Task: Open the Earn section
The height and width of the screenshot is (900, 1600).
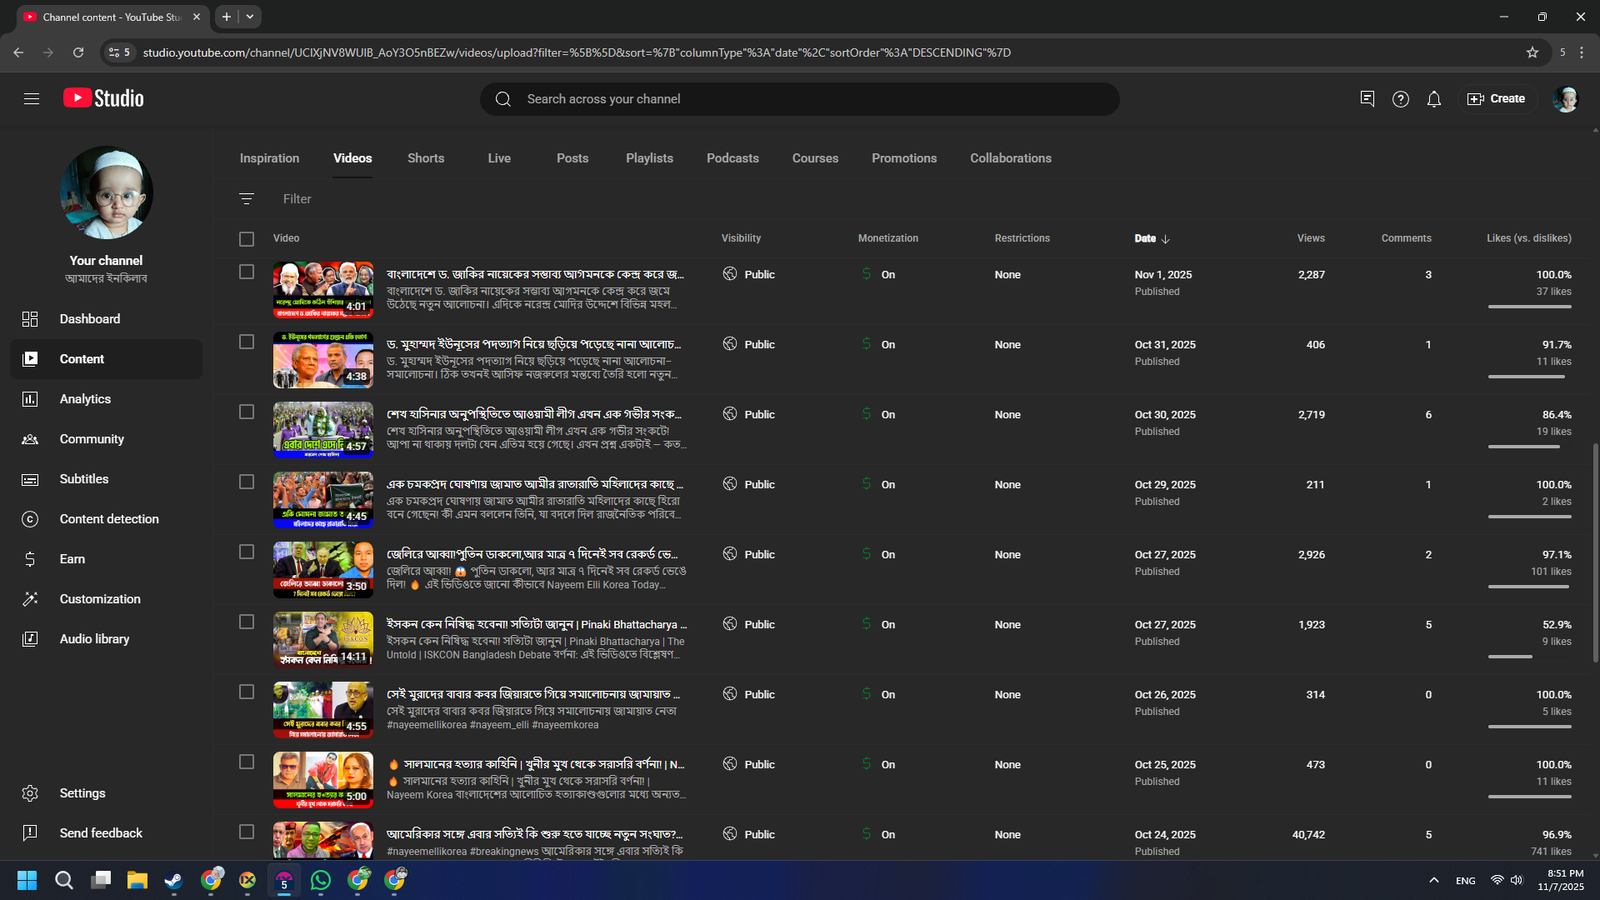Action: [72, 559]
